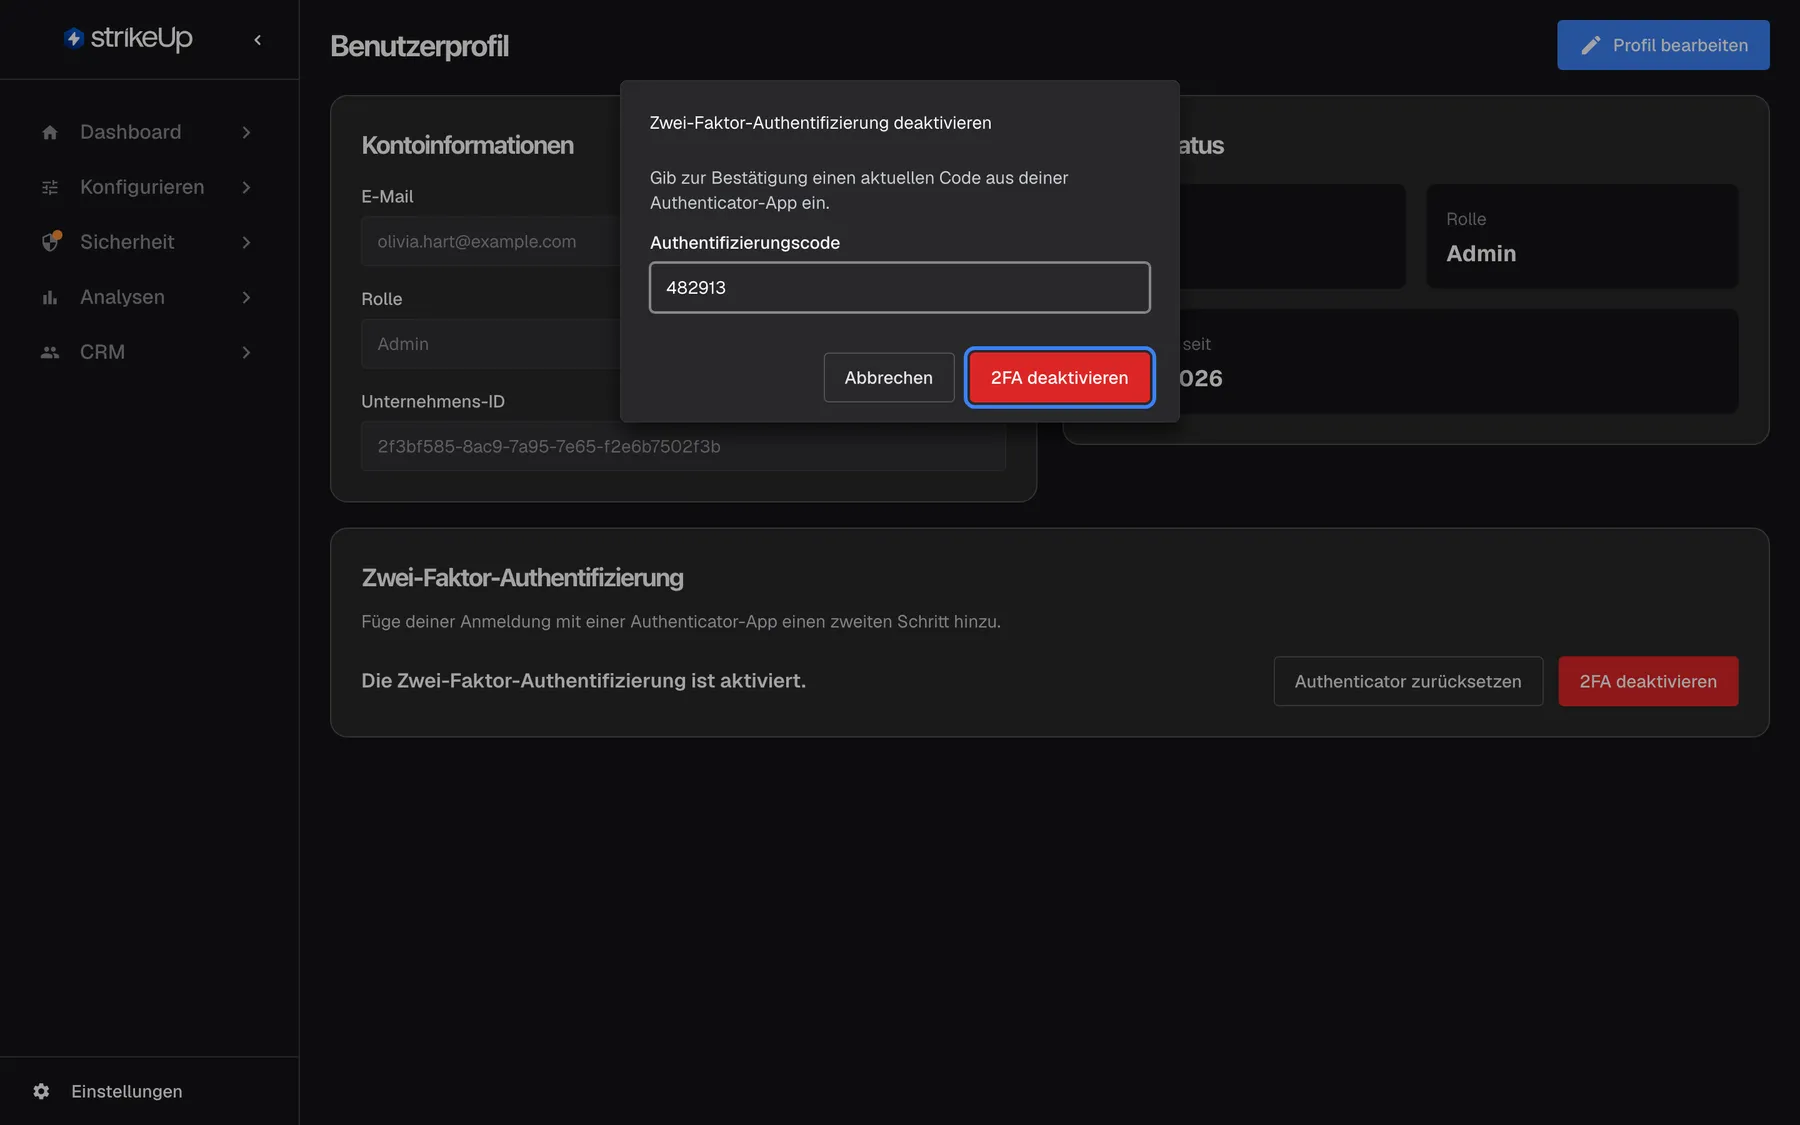Expand the Sicherheit menu chevron
Screen dimensions: 1800x1125
point(246,242)
